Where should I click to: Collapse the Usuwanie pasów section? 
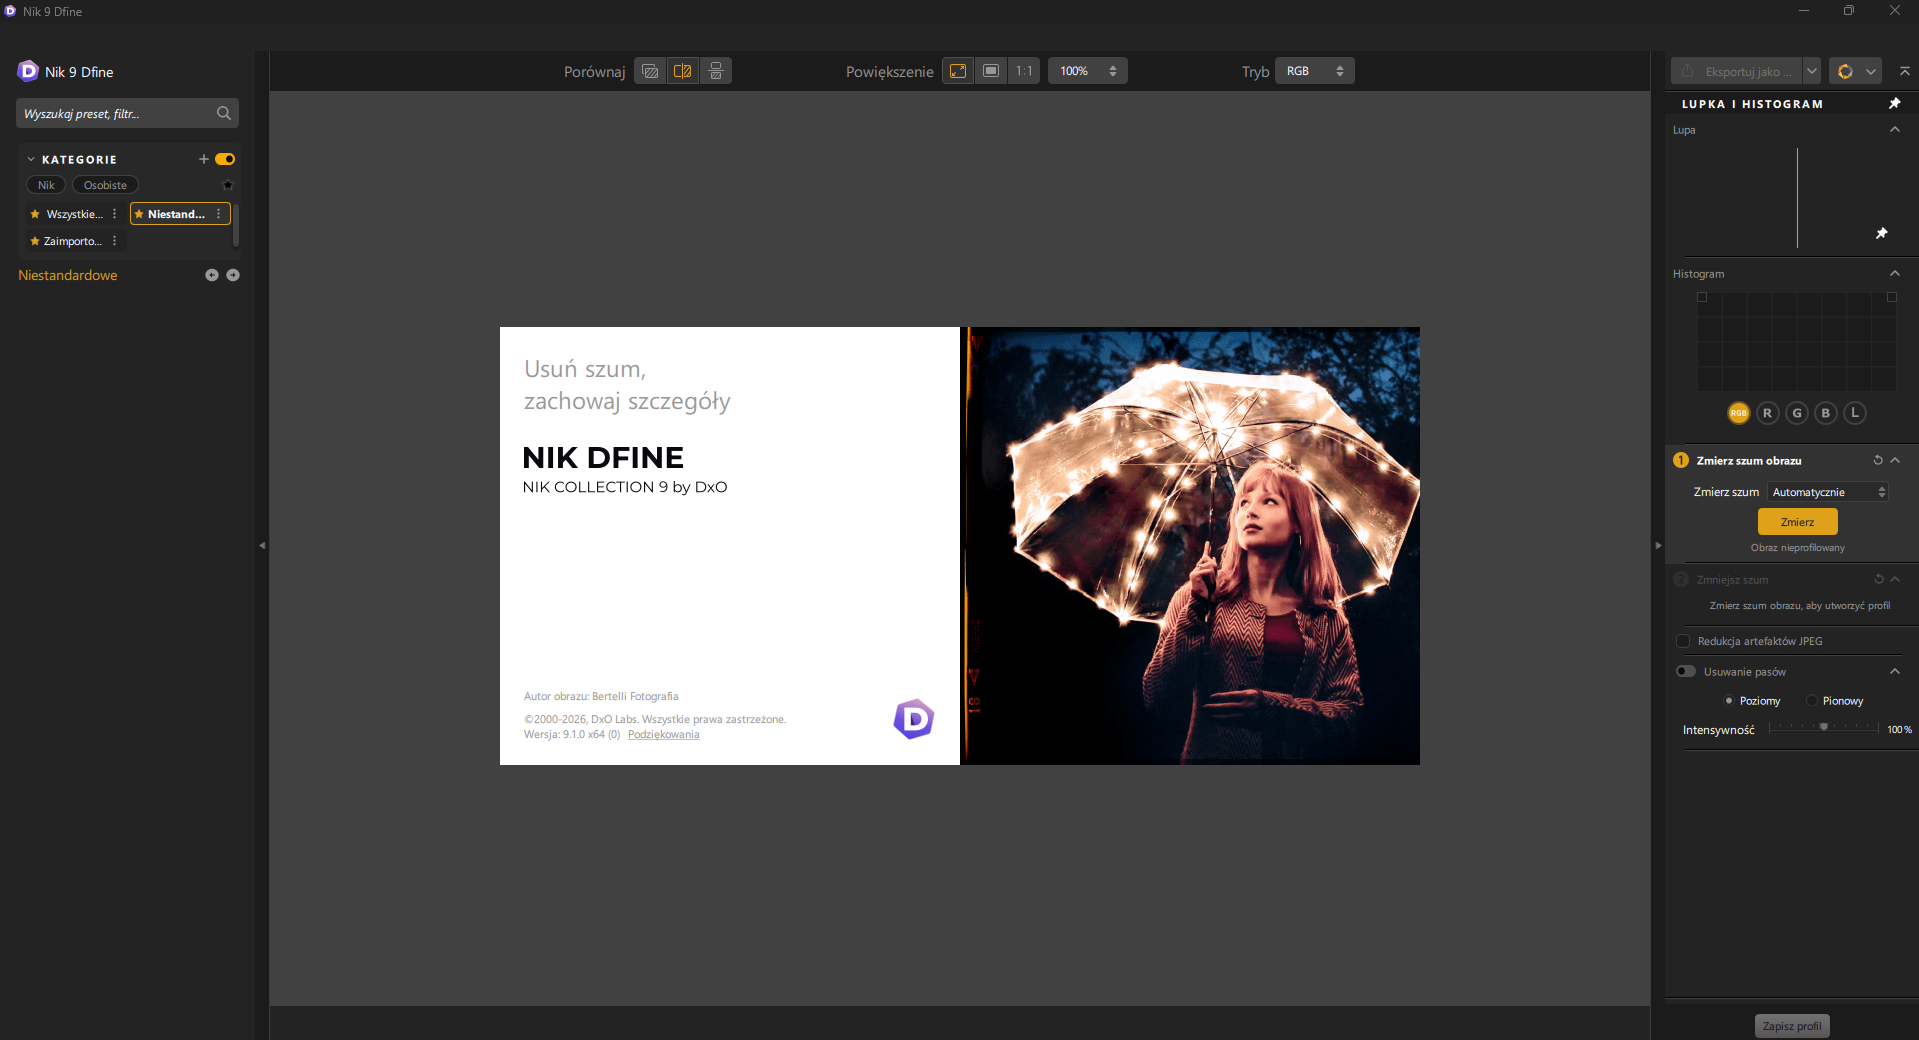[1895, 671]
